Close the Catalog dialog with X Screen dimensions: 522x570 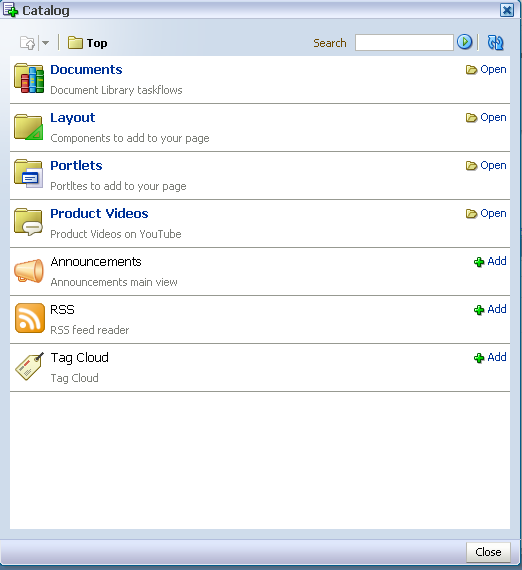pyautogui.click(x=507, y=10)
